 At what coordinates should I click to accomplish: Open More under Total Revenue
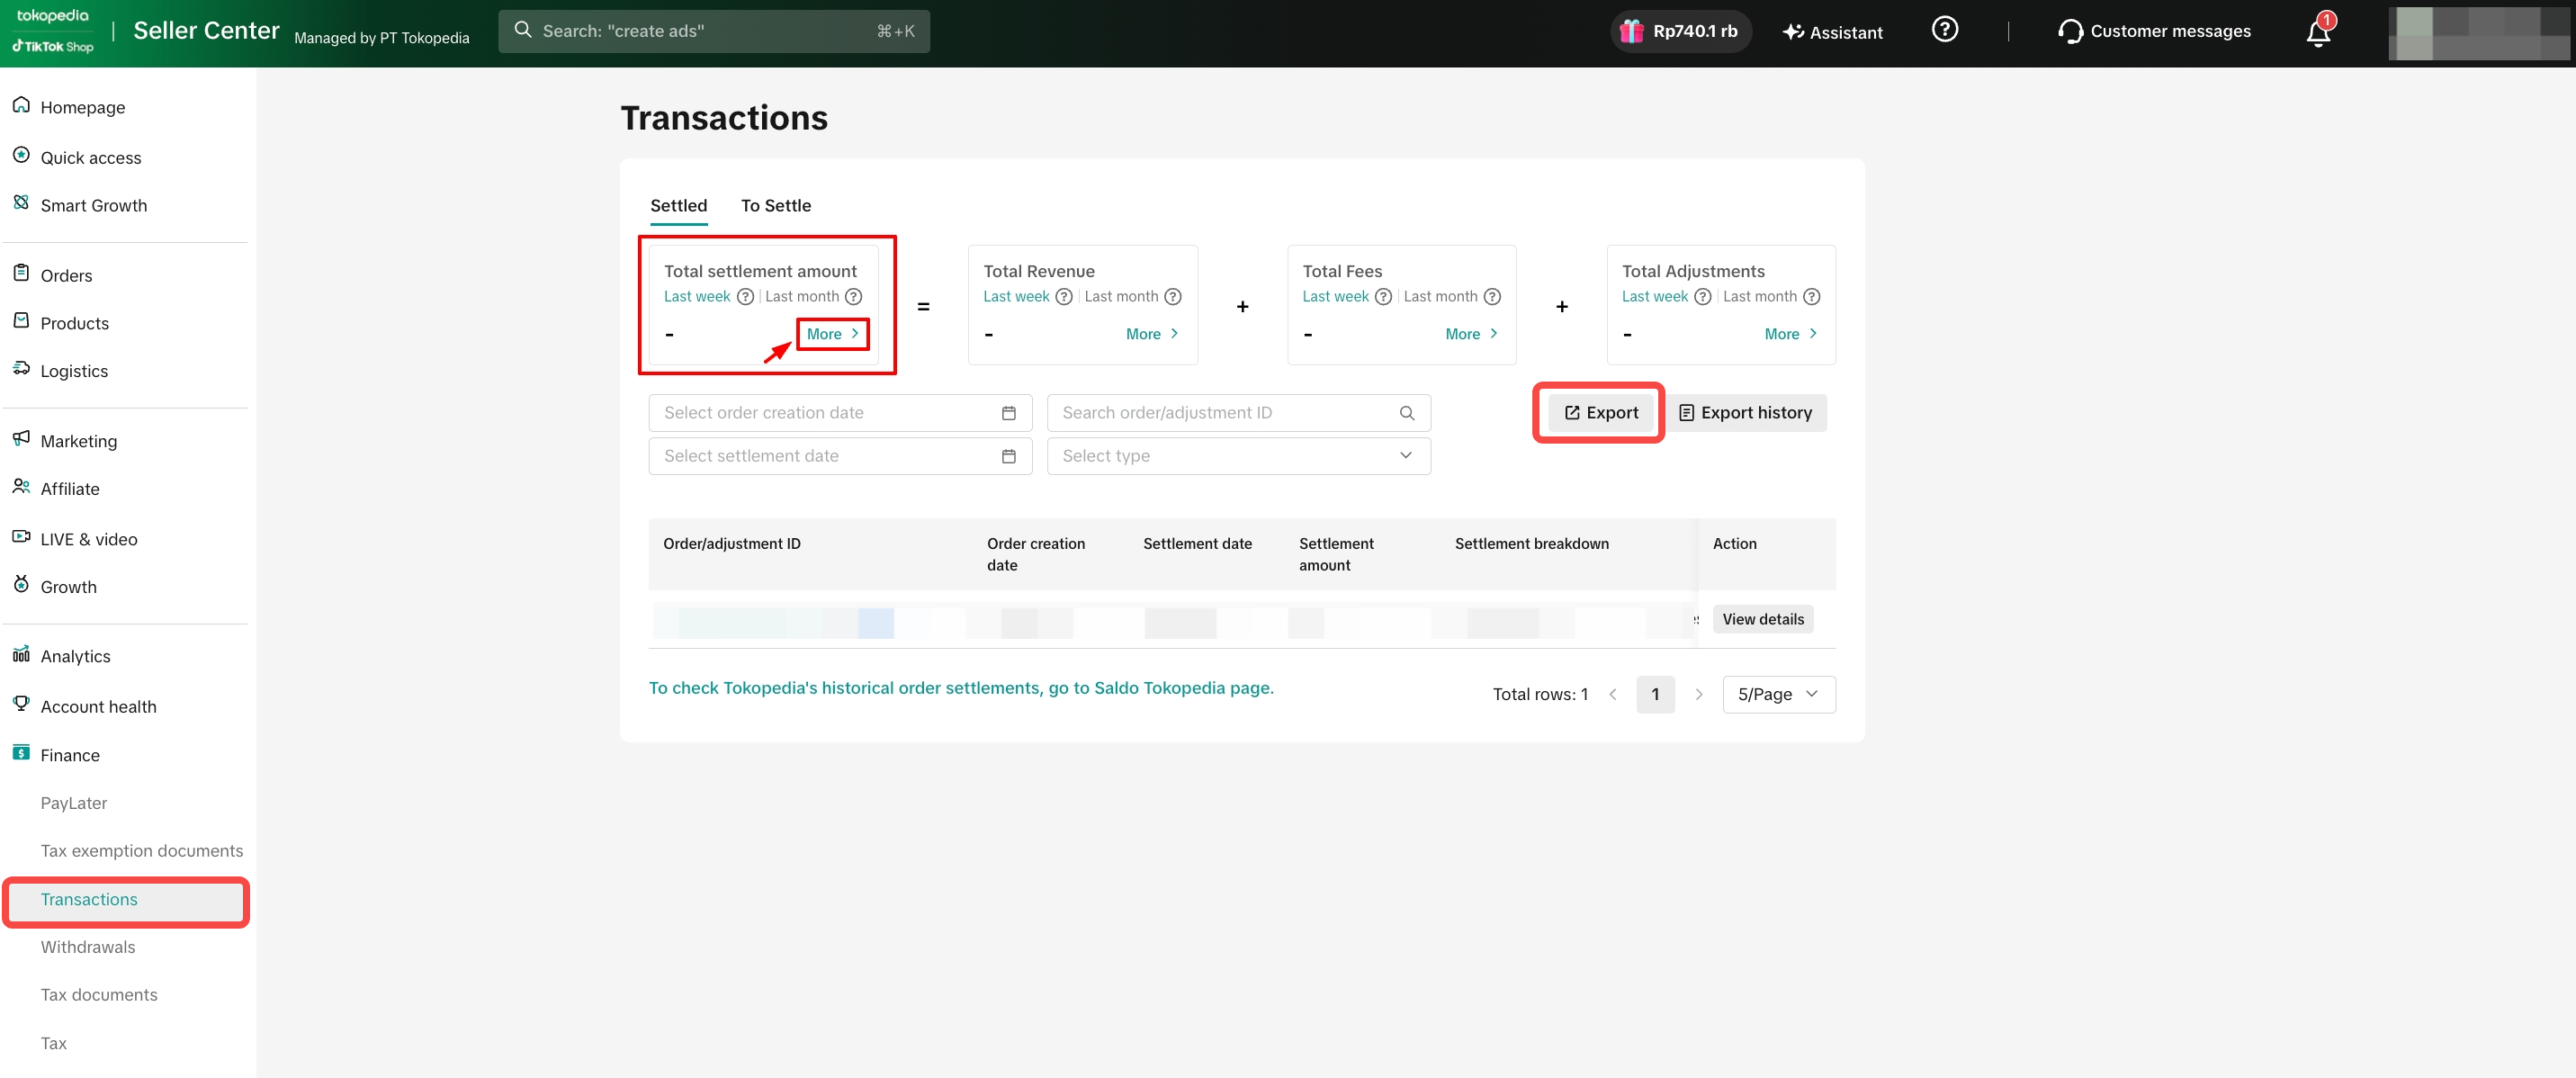click(x=1152, y=334)
